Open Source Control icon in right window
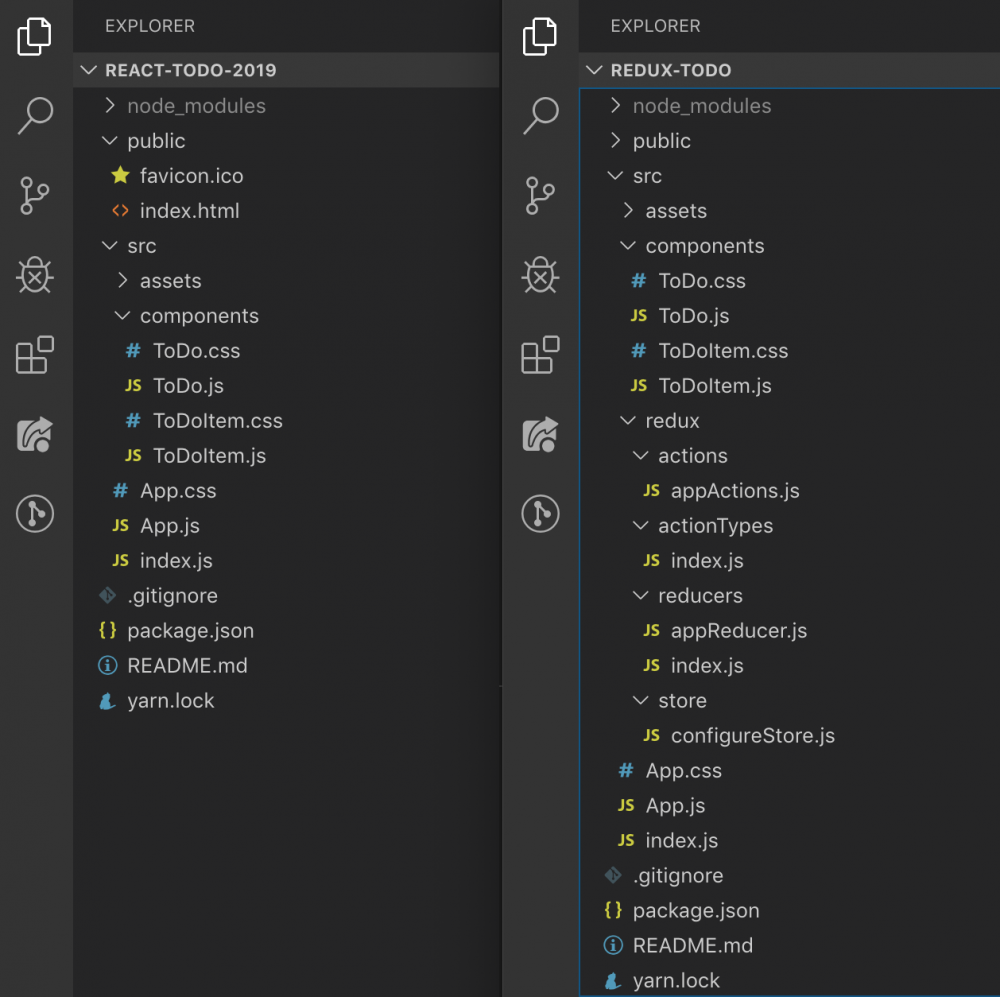Viewport: 1000px width, 997px height. pyautogui.click(x=540, y=195)
